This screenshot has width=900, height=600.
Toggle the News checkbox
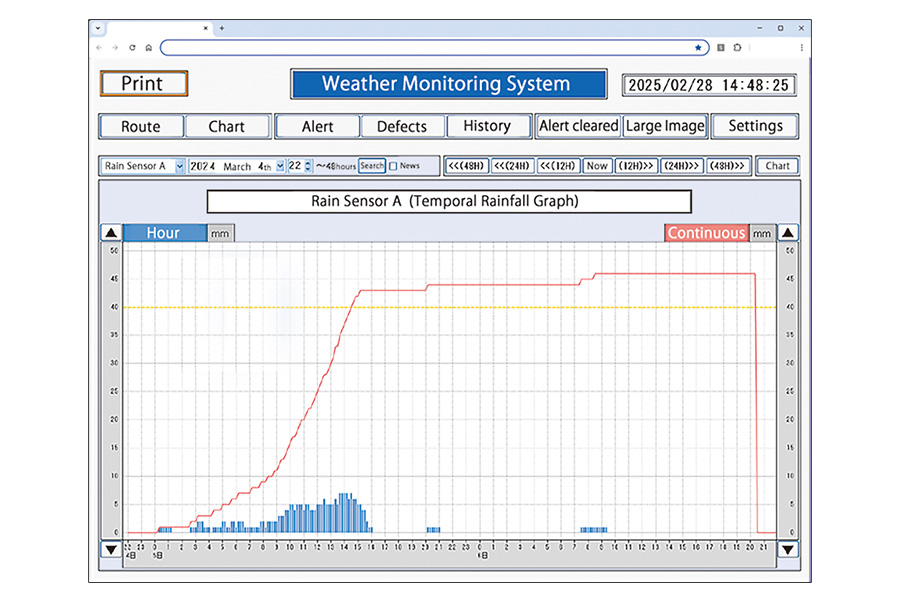[393, 166]
